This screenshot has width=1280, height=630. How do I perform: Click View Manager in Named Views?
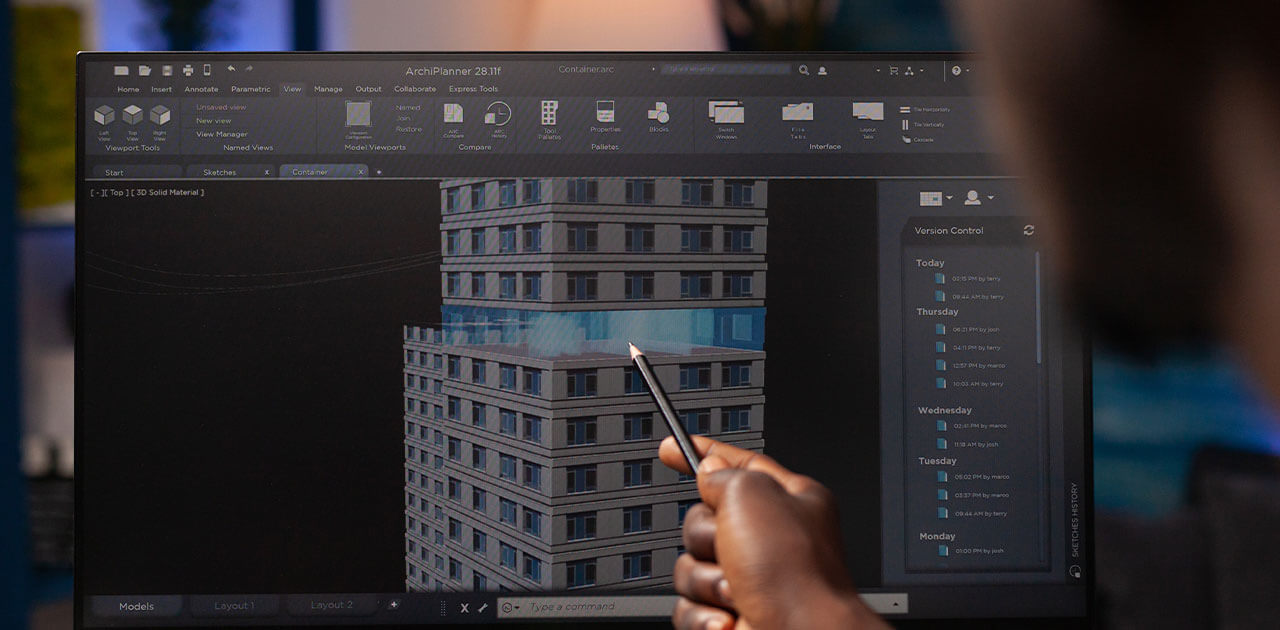(x=221, y=134)
